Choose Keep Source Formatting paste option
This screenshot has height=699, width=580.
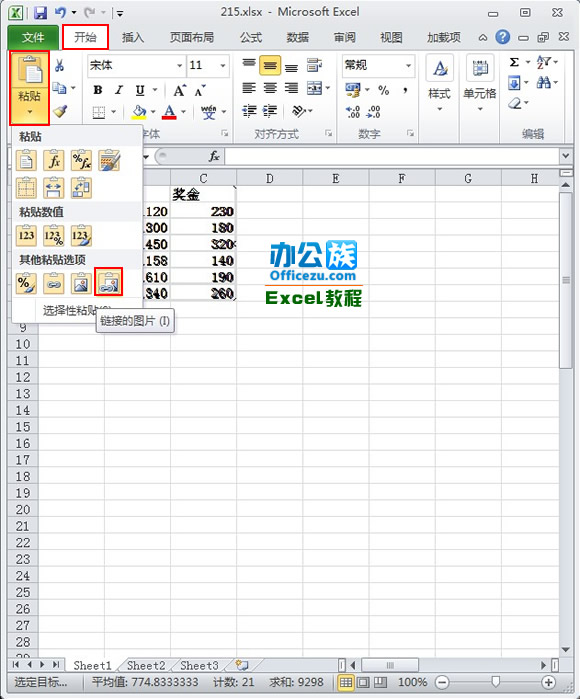click(x=109, y=161)
